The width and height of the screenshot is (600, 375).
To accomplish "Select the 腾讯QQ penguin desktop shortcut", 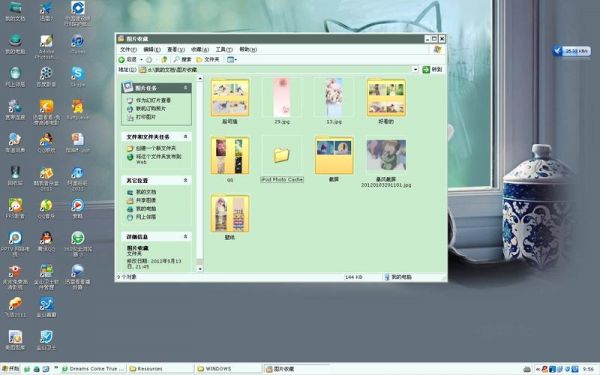I will pos(46,241).
